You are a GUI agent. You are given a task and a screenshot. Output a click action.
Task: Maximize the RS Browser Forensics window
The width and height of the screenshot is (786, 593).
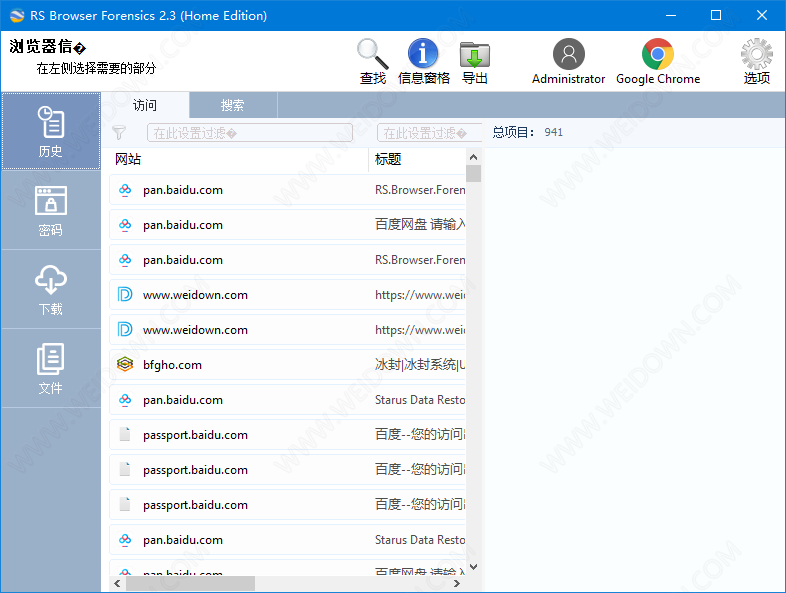point(716,16)
